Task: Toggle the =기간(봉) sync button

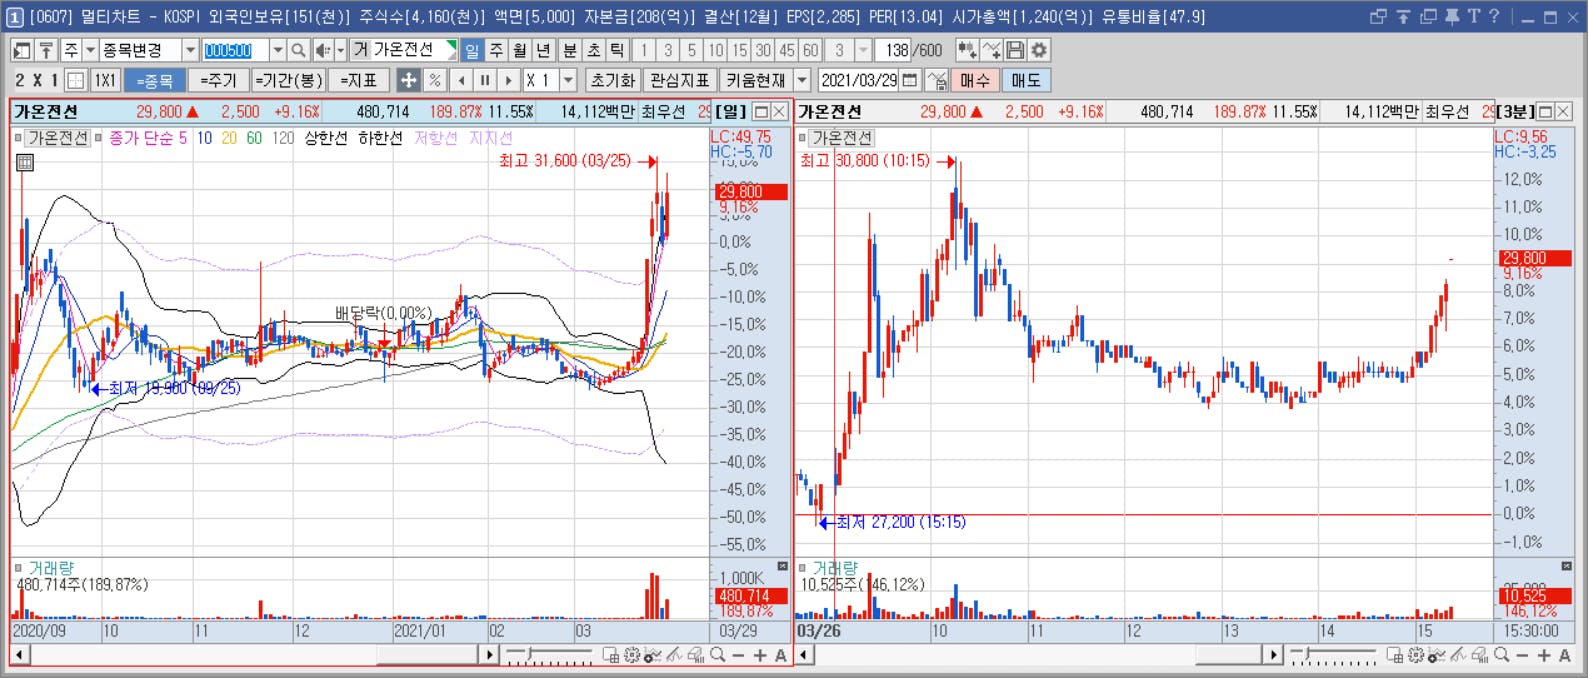Action: pyautogui.click(x=288, y=80)
